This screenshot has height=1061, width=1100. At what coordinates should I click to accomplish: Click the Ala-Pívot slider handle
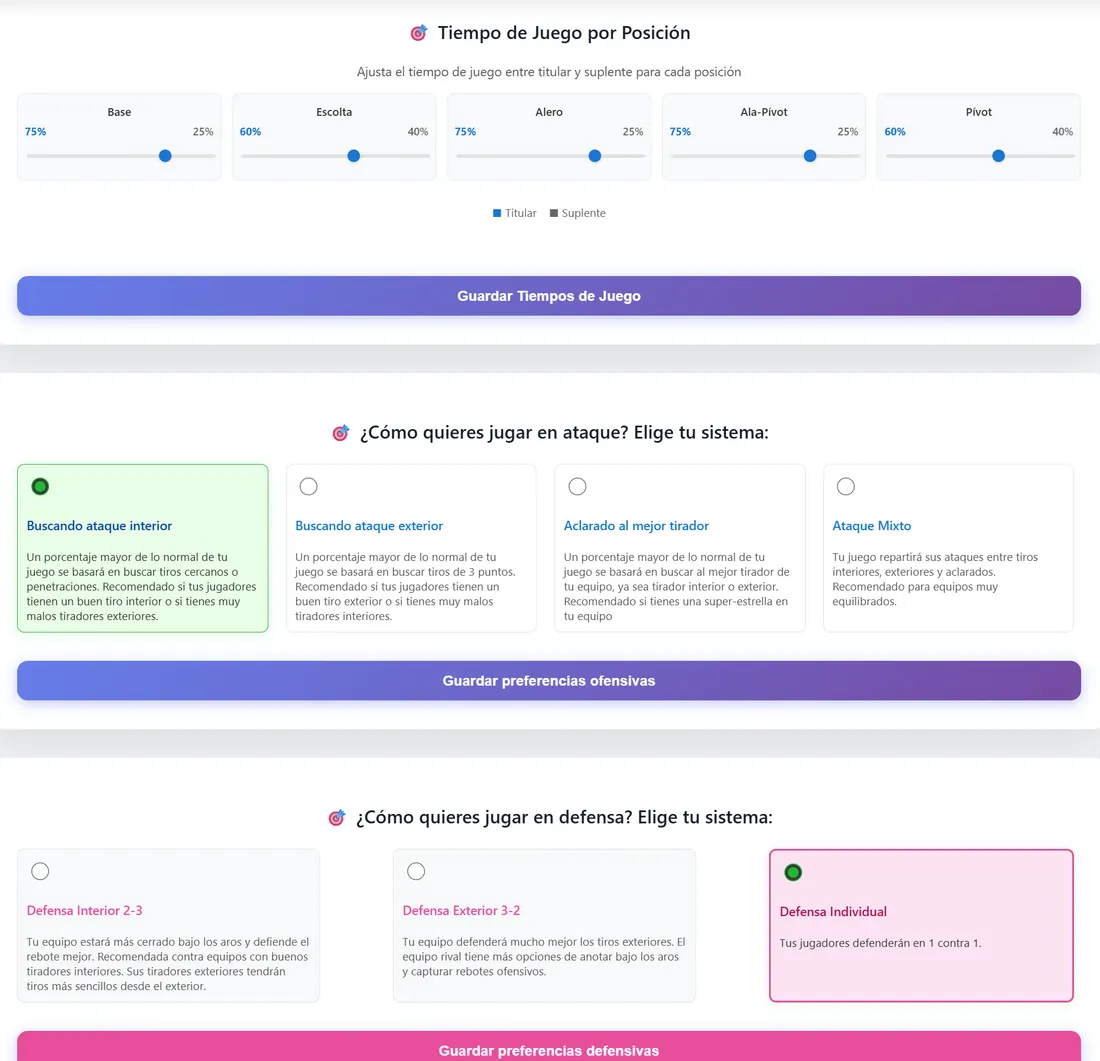tap(810, 156)
